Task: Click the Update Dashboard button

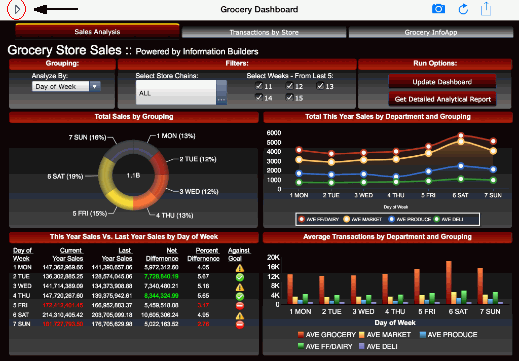Action: 442,82
